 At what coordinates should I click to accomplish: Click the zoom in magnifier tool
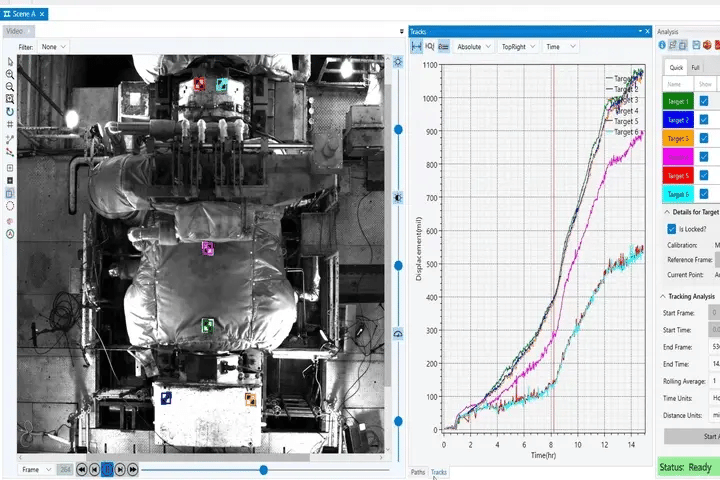(10, 74)
